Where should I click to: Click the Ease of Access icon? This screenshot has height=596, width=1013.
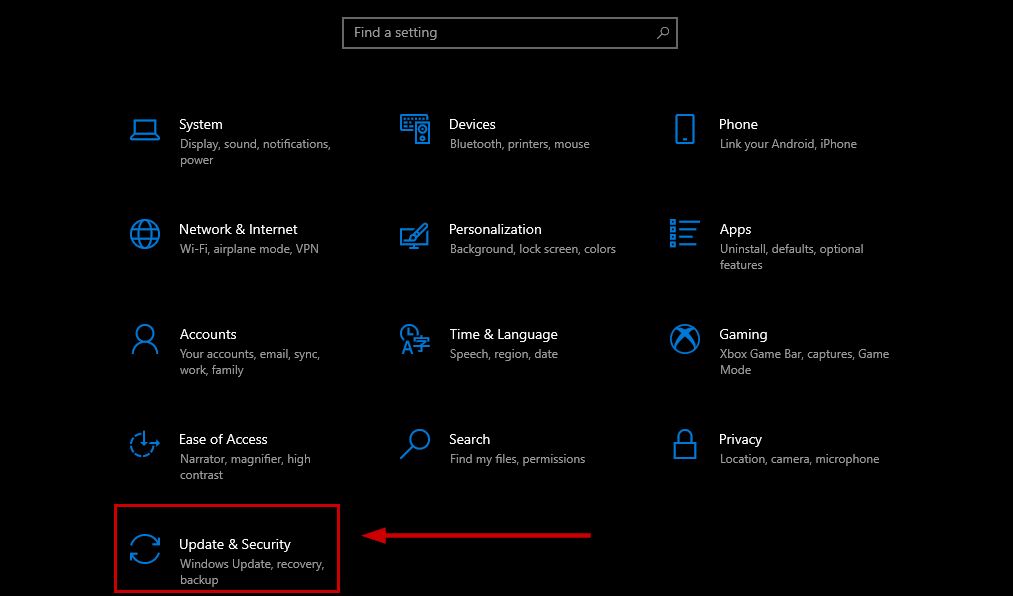(144, 444)
